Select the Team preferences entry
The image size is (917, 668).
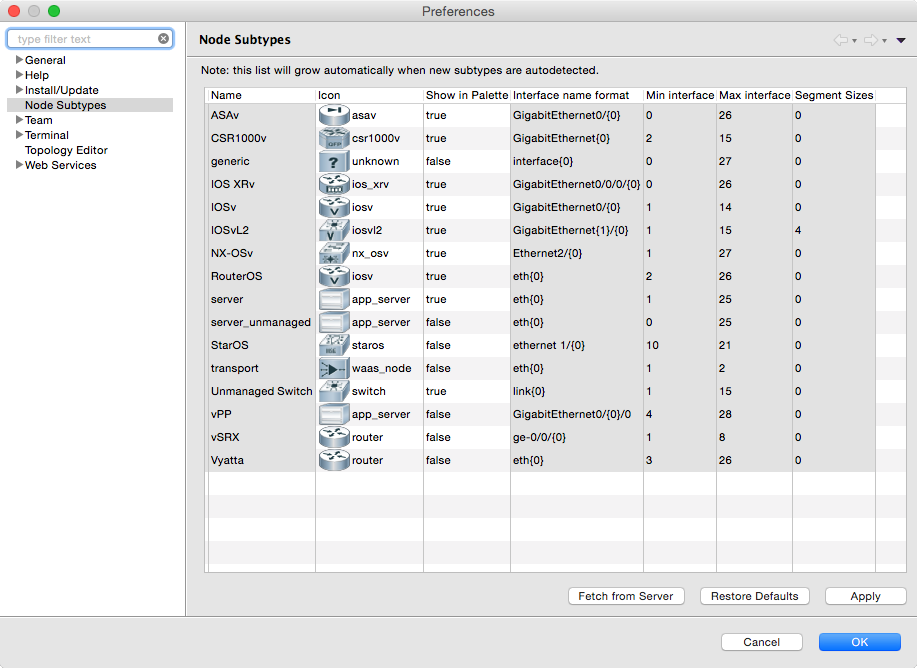(39, 120)
